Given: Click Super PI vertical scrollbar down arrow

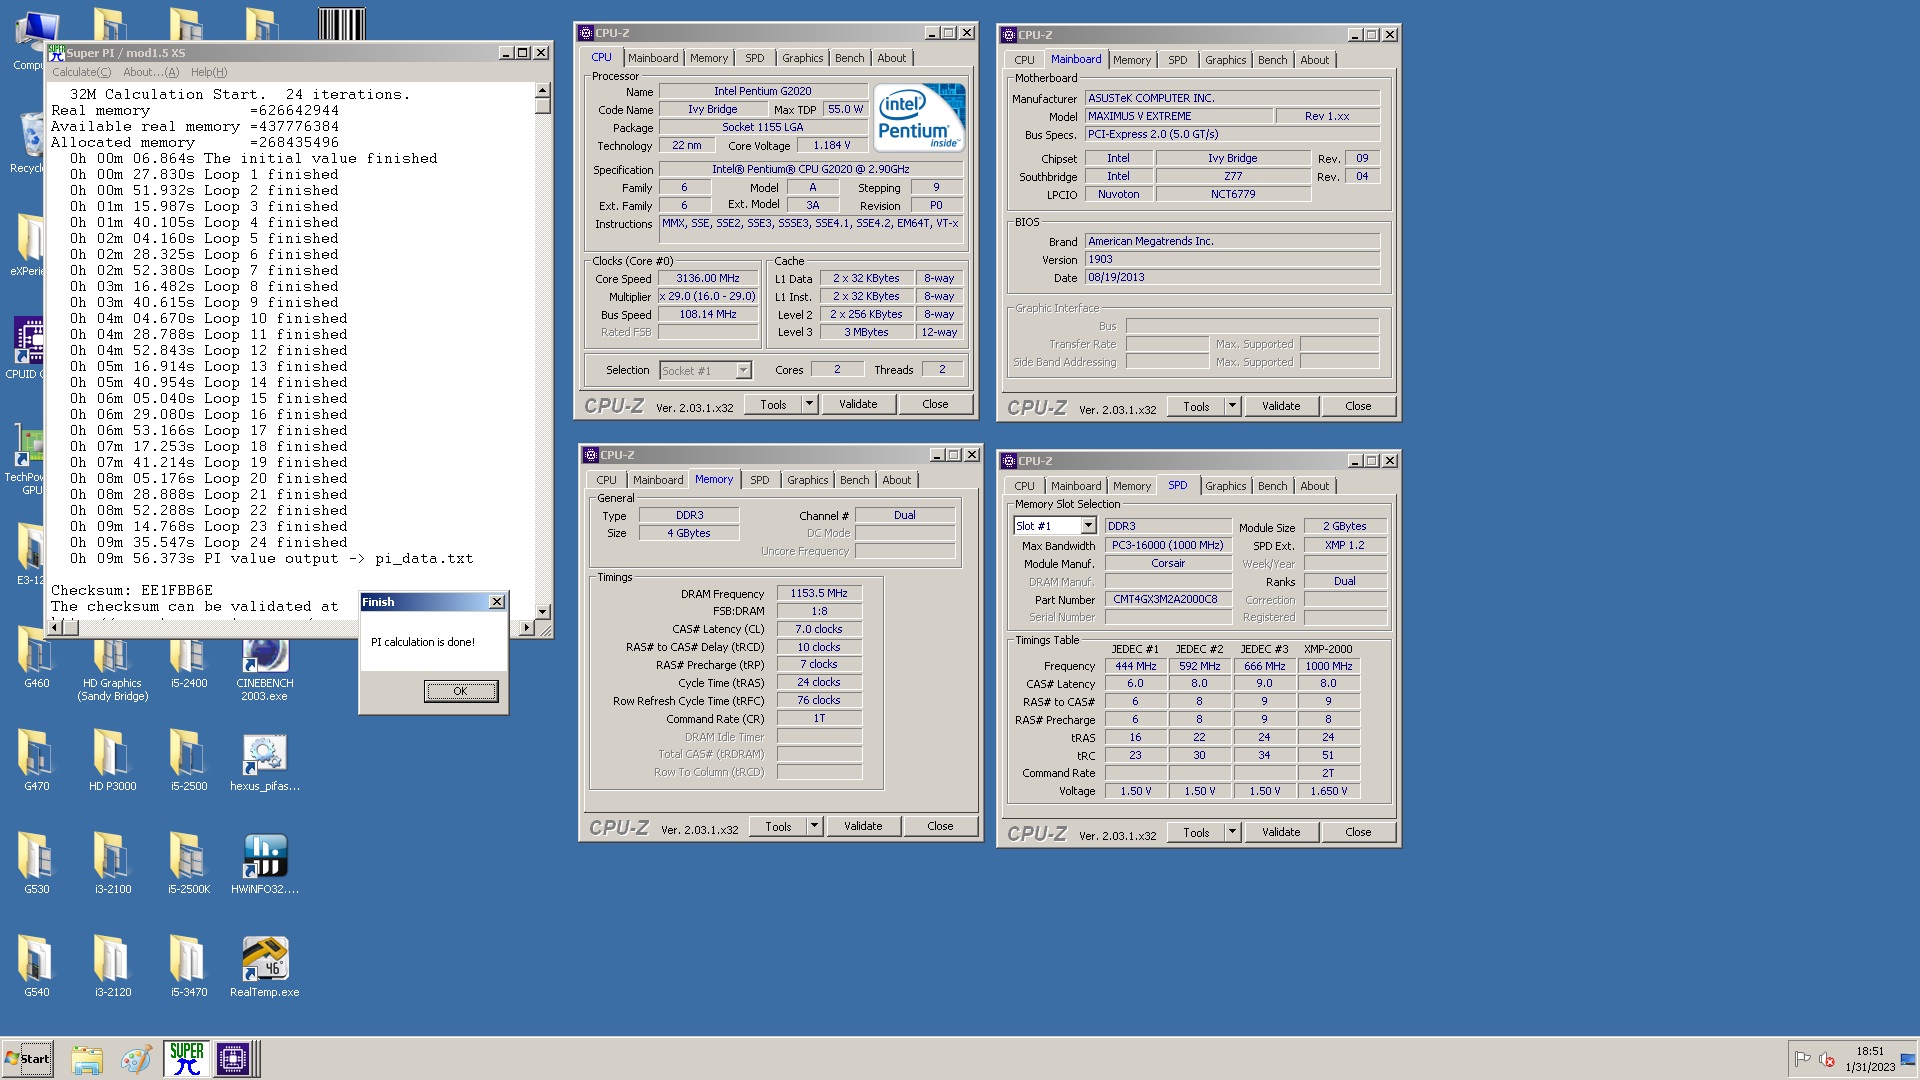Looking at the screenshot, I should (x=543, y=611).
